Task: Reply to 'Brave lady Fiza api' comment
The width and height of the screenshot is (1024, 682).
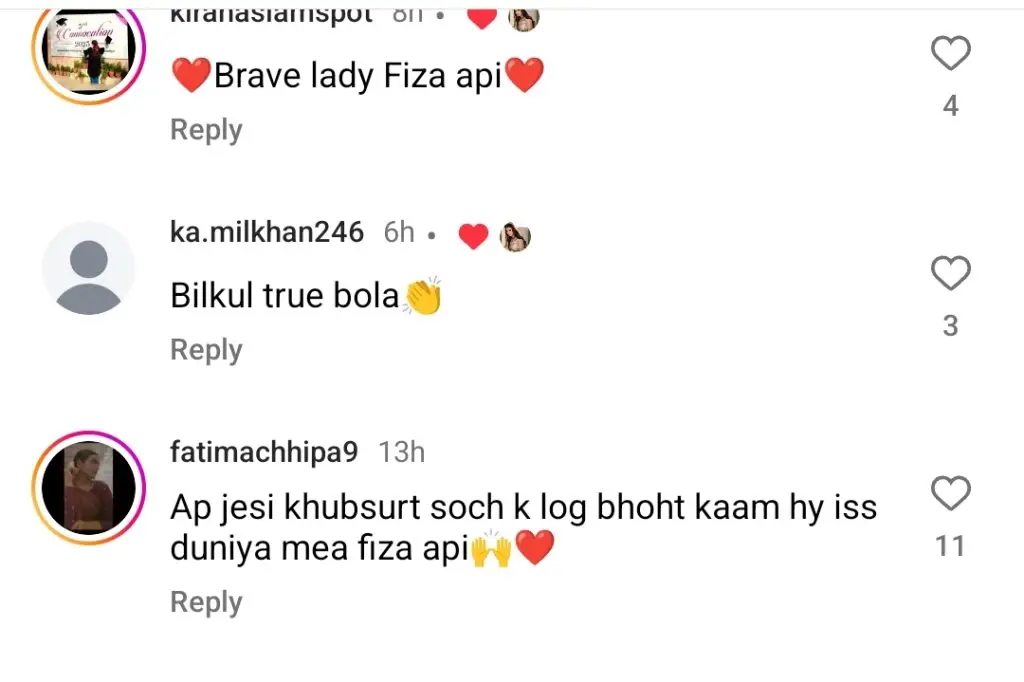Action: tap(206, 130)
